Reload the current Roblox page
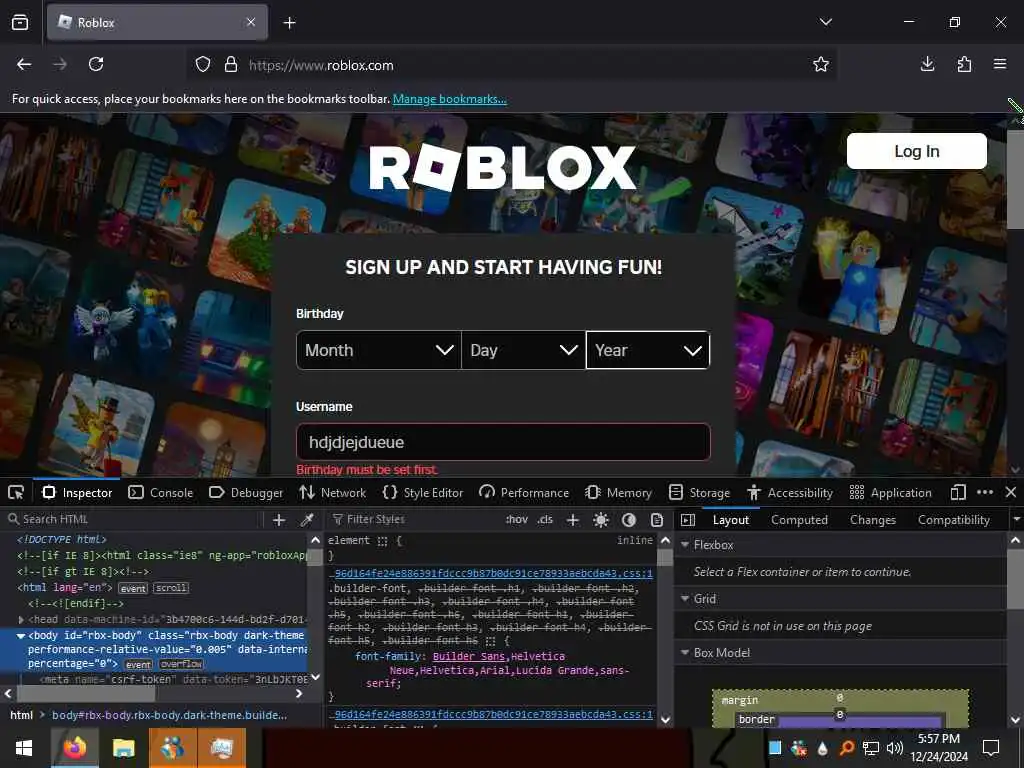This screenshot has height=768, width=1024. click(96, 64)
